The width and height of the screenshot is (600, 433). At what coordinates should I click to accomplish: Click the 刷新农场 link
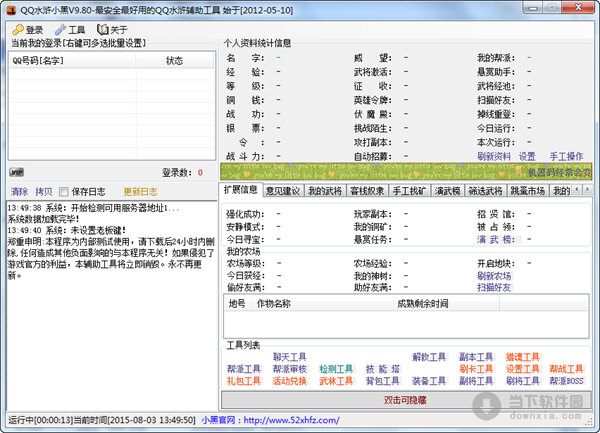pyautogui.click(x=494, y=276)
